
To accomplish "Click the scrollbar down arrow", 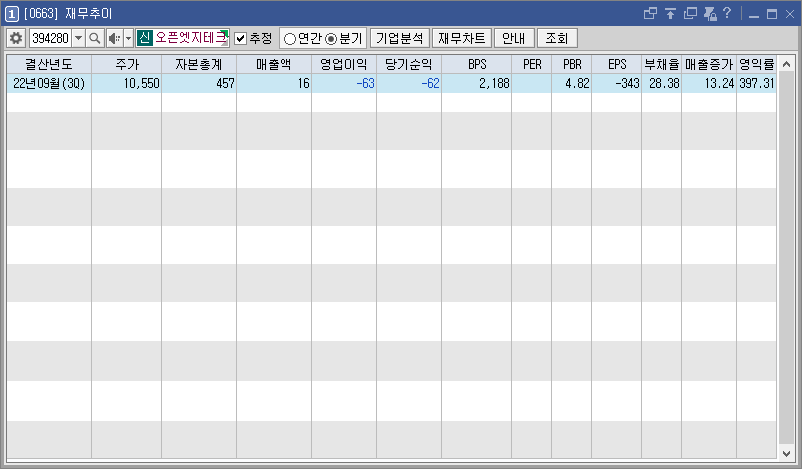I will coord(786,453).
